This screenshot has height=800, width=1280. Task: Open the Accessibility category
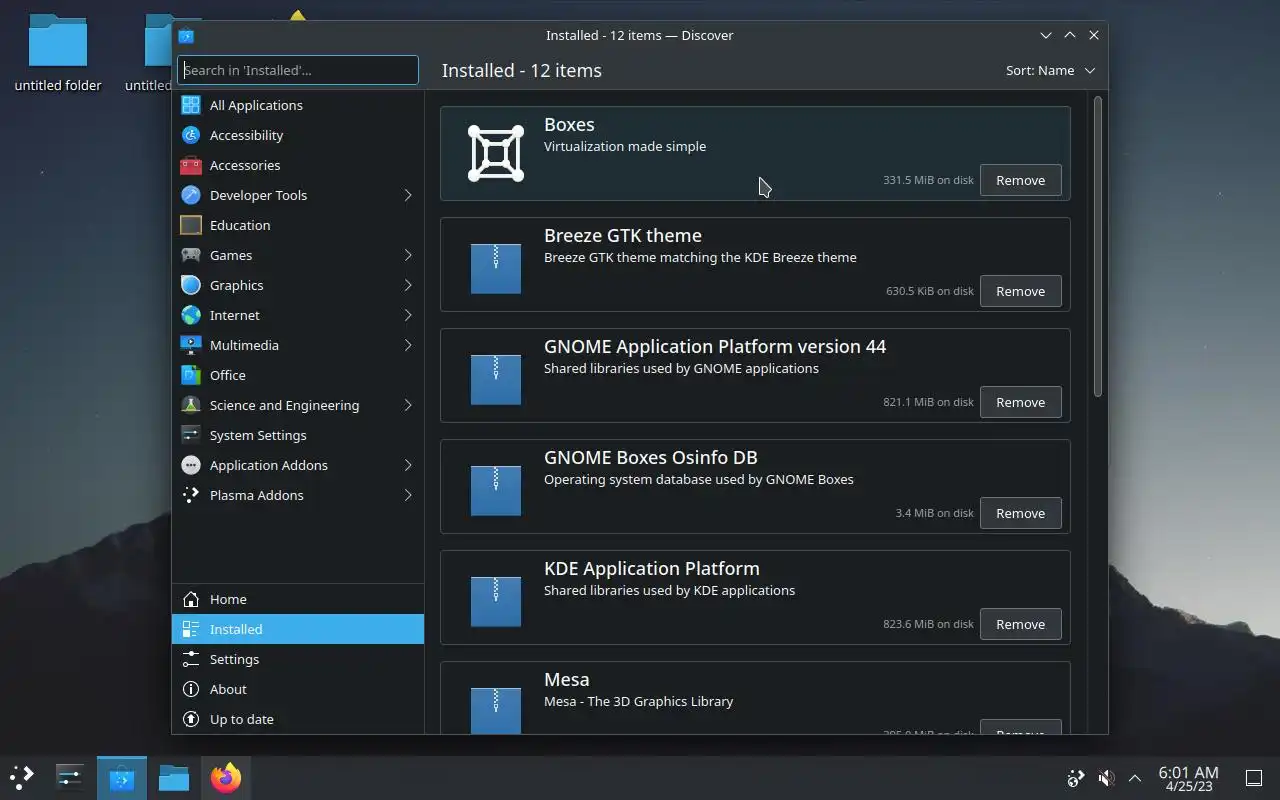pyautogui.click(x=298, y=135)
